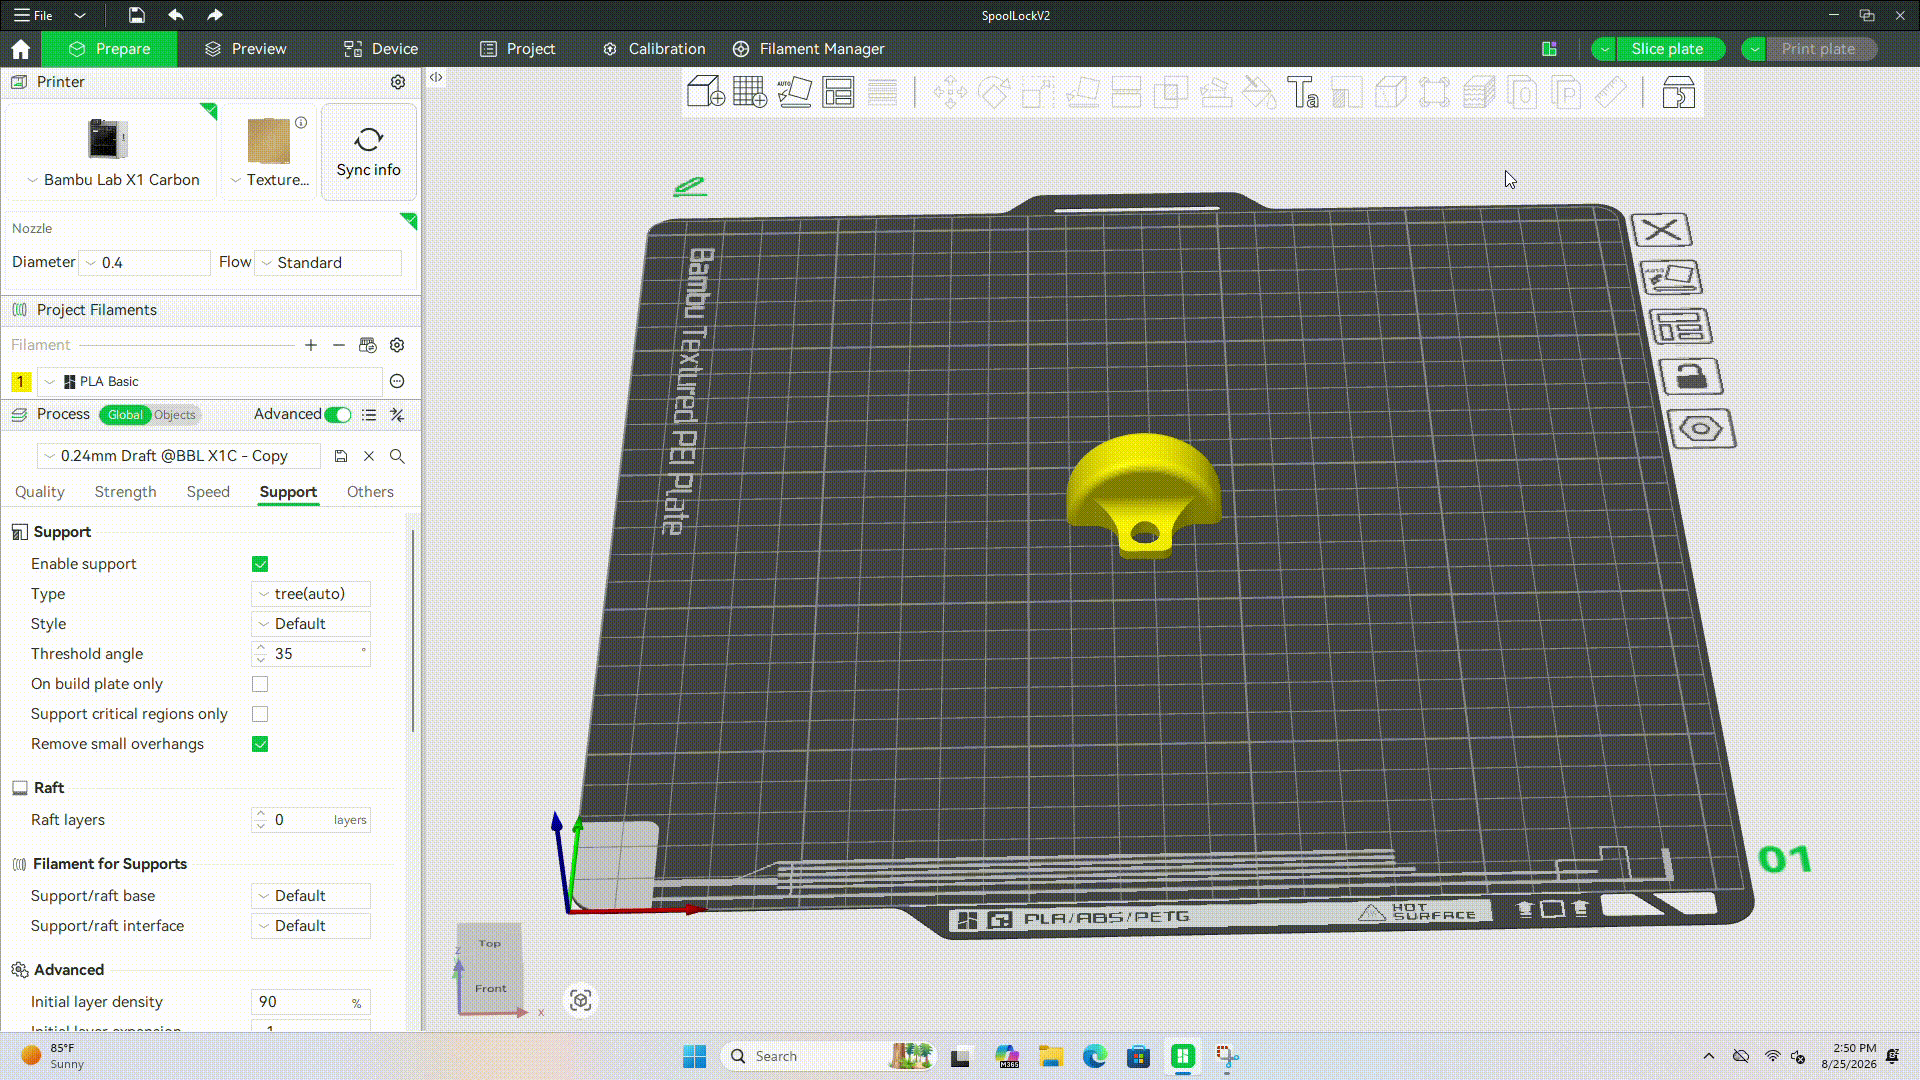Uncheck Remove small overhangs checkbox
Screen dimensions: 1920x1080
pos(260,744)
